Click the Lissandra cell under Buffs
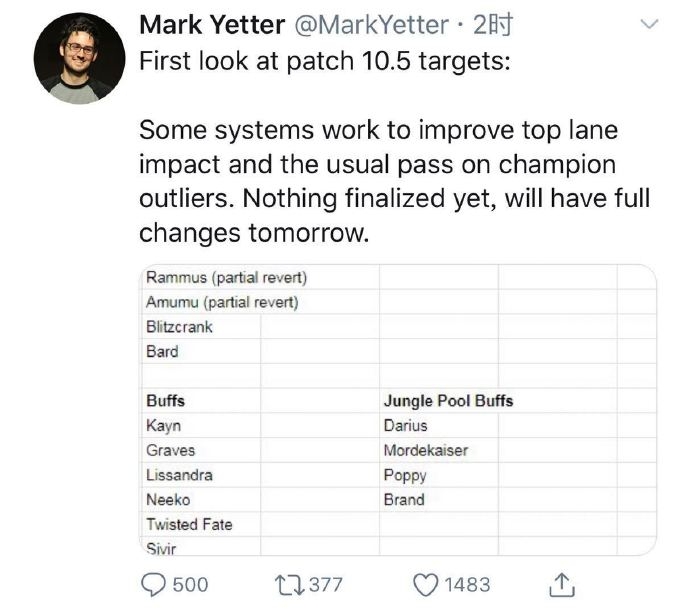Viewport: 690px width, 614px height. pyautogui.click(x=180, y=475)
